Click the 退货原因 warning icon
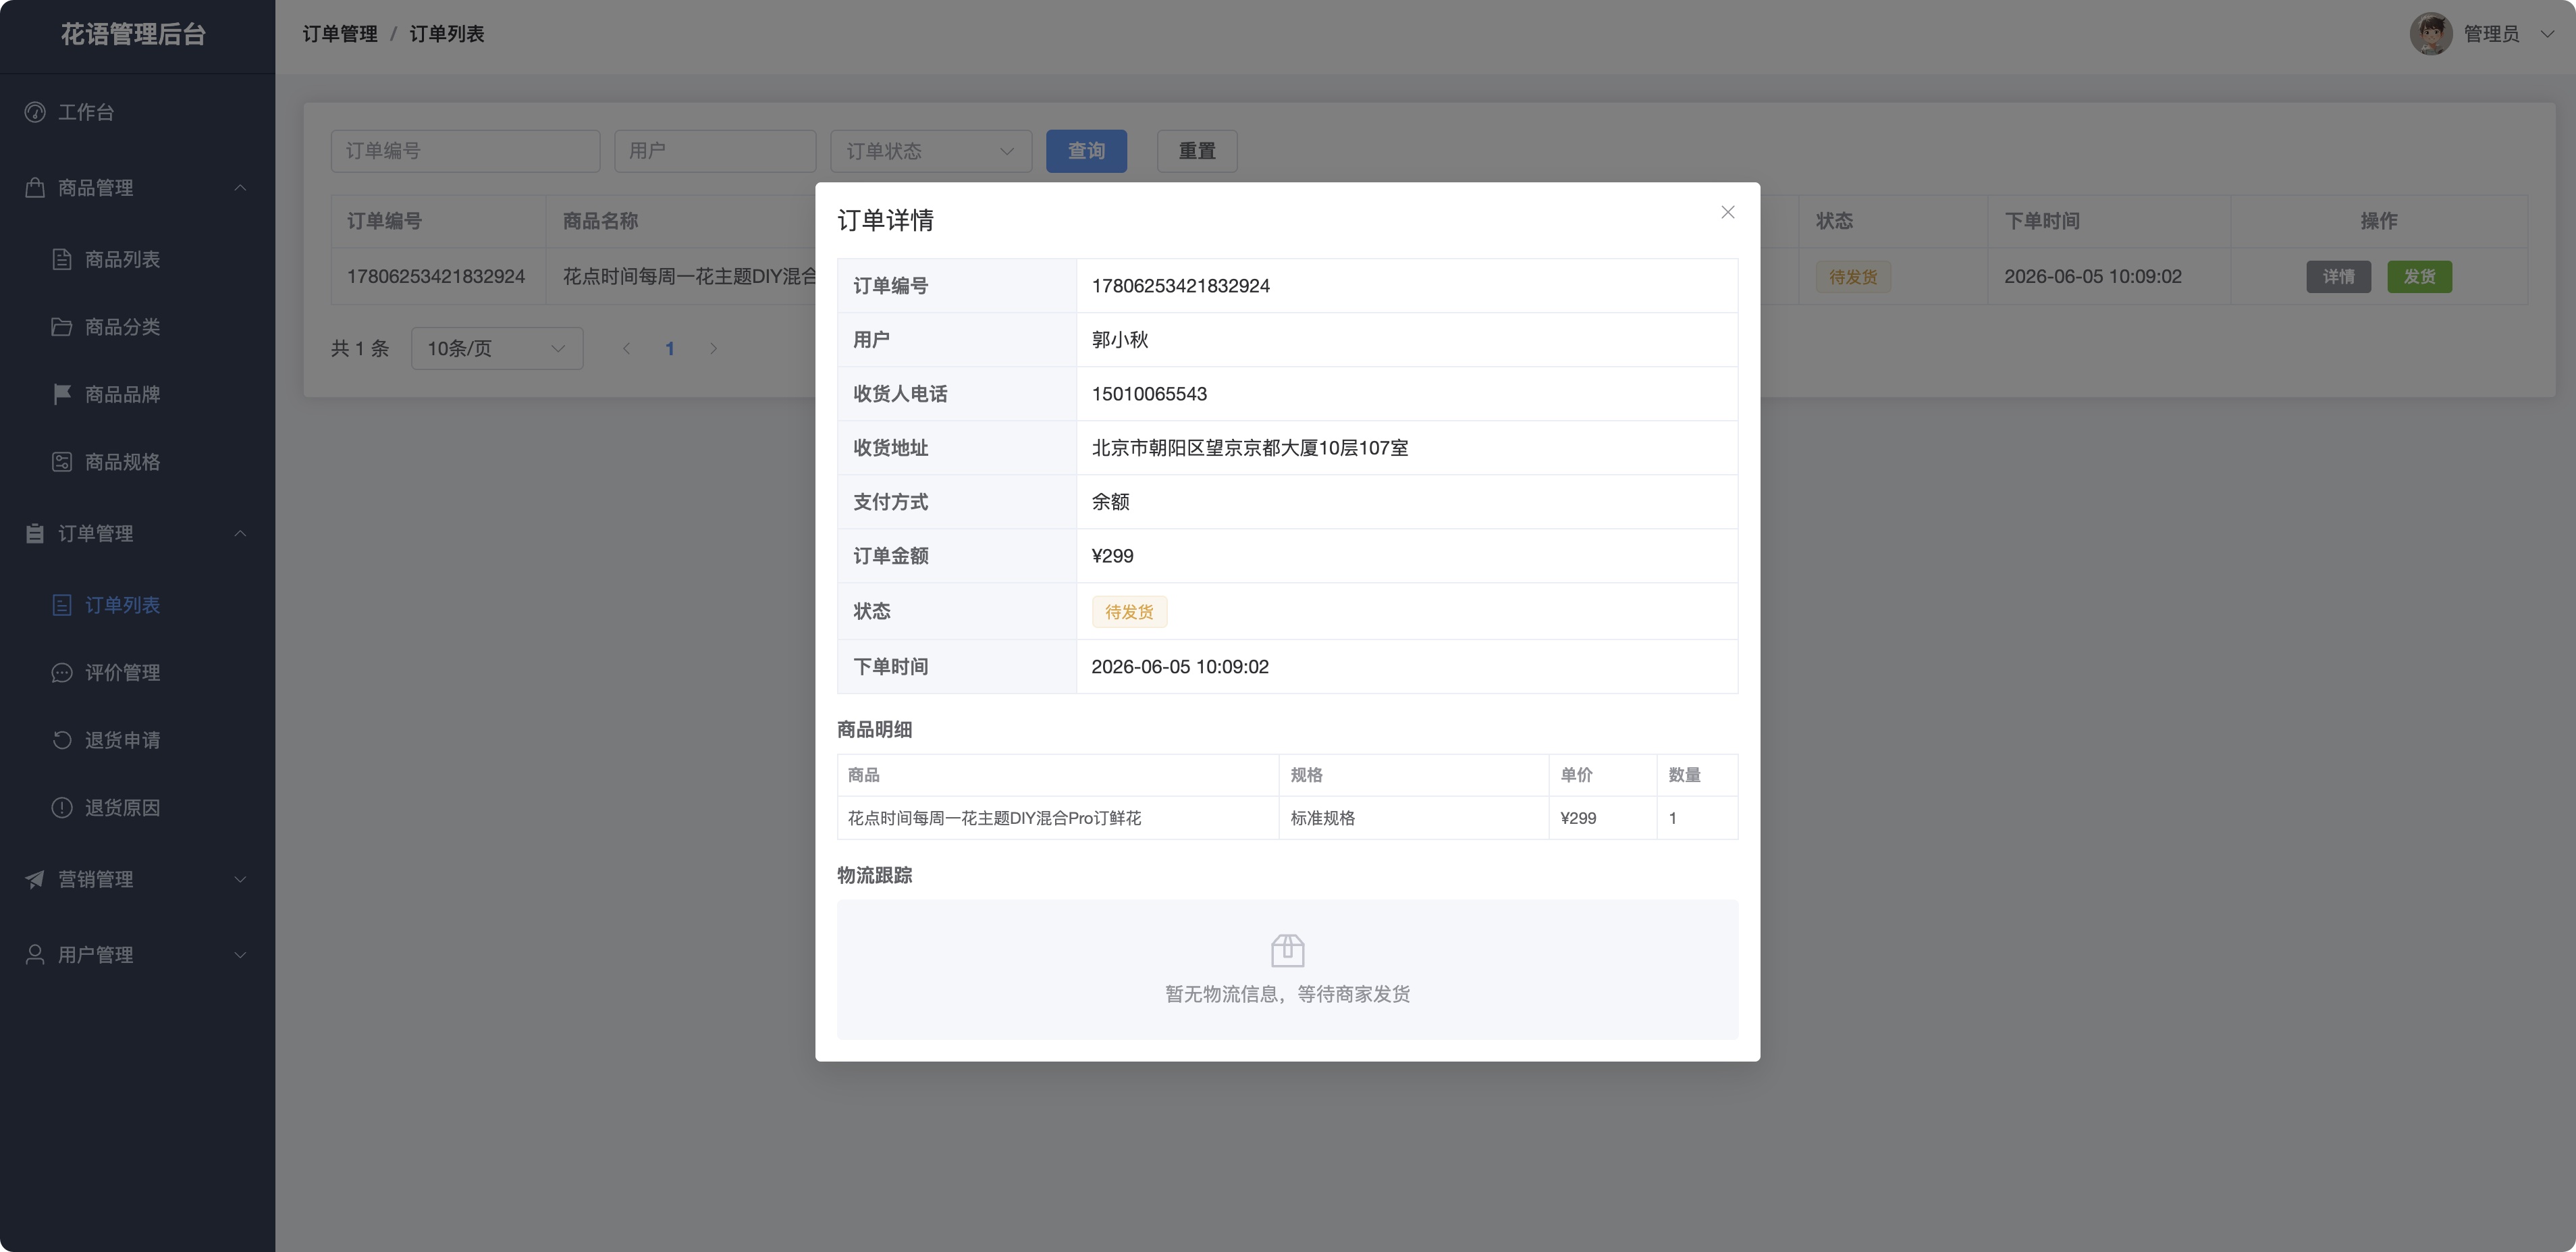The height and width of the screenshot is (1252, 2576). 62,807
